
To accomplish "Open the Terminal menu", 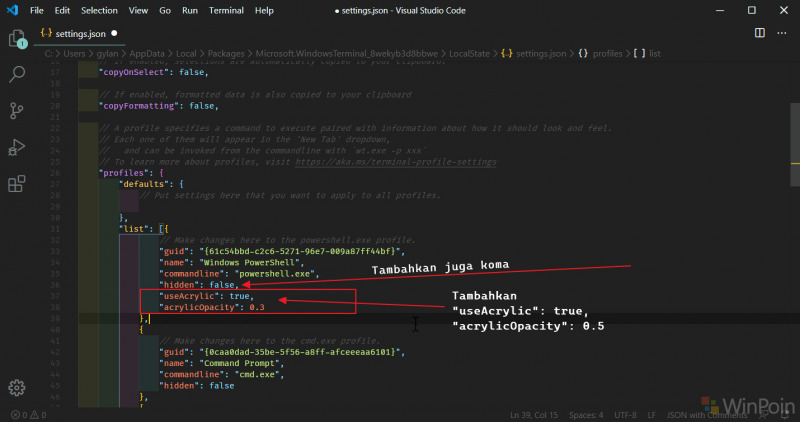I will coord(226,10).
